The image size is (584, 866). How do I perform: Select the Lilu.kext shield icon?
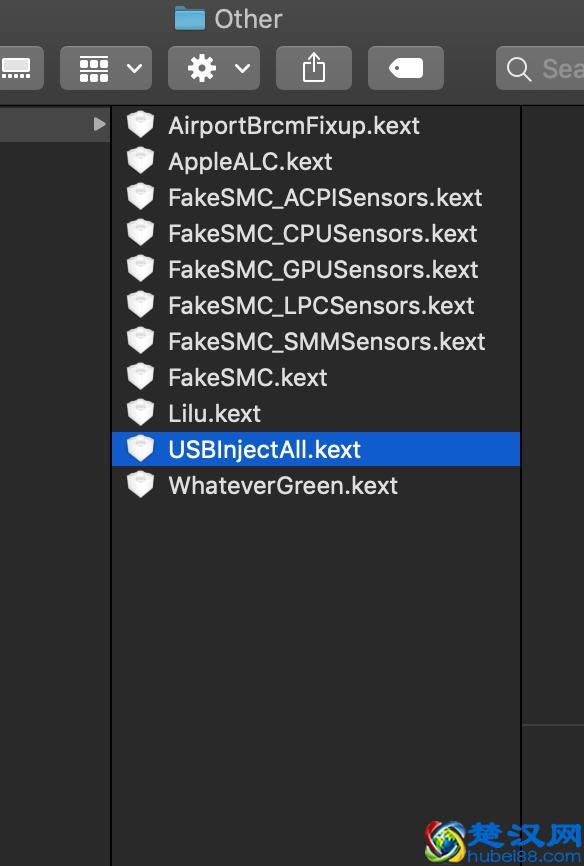pos(140,412)
